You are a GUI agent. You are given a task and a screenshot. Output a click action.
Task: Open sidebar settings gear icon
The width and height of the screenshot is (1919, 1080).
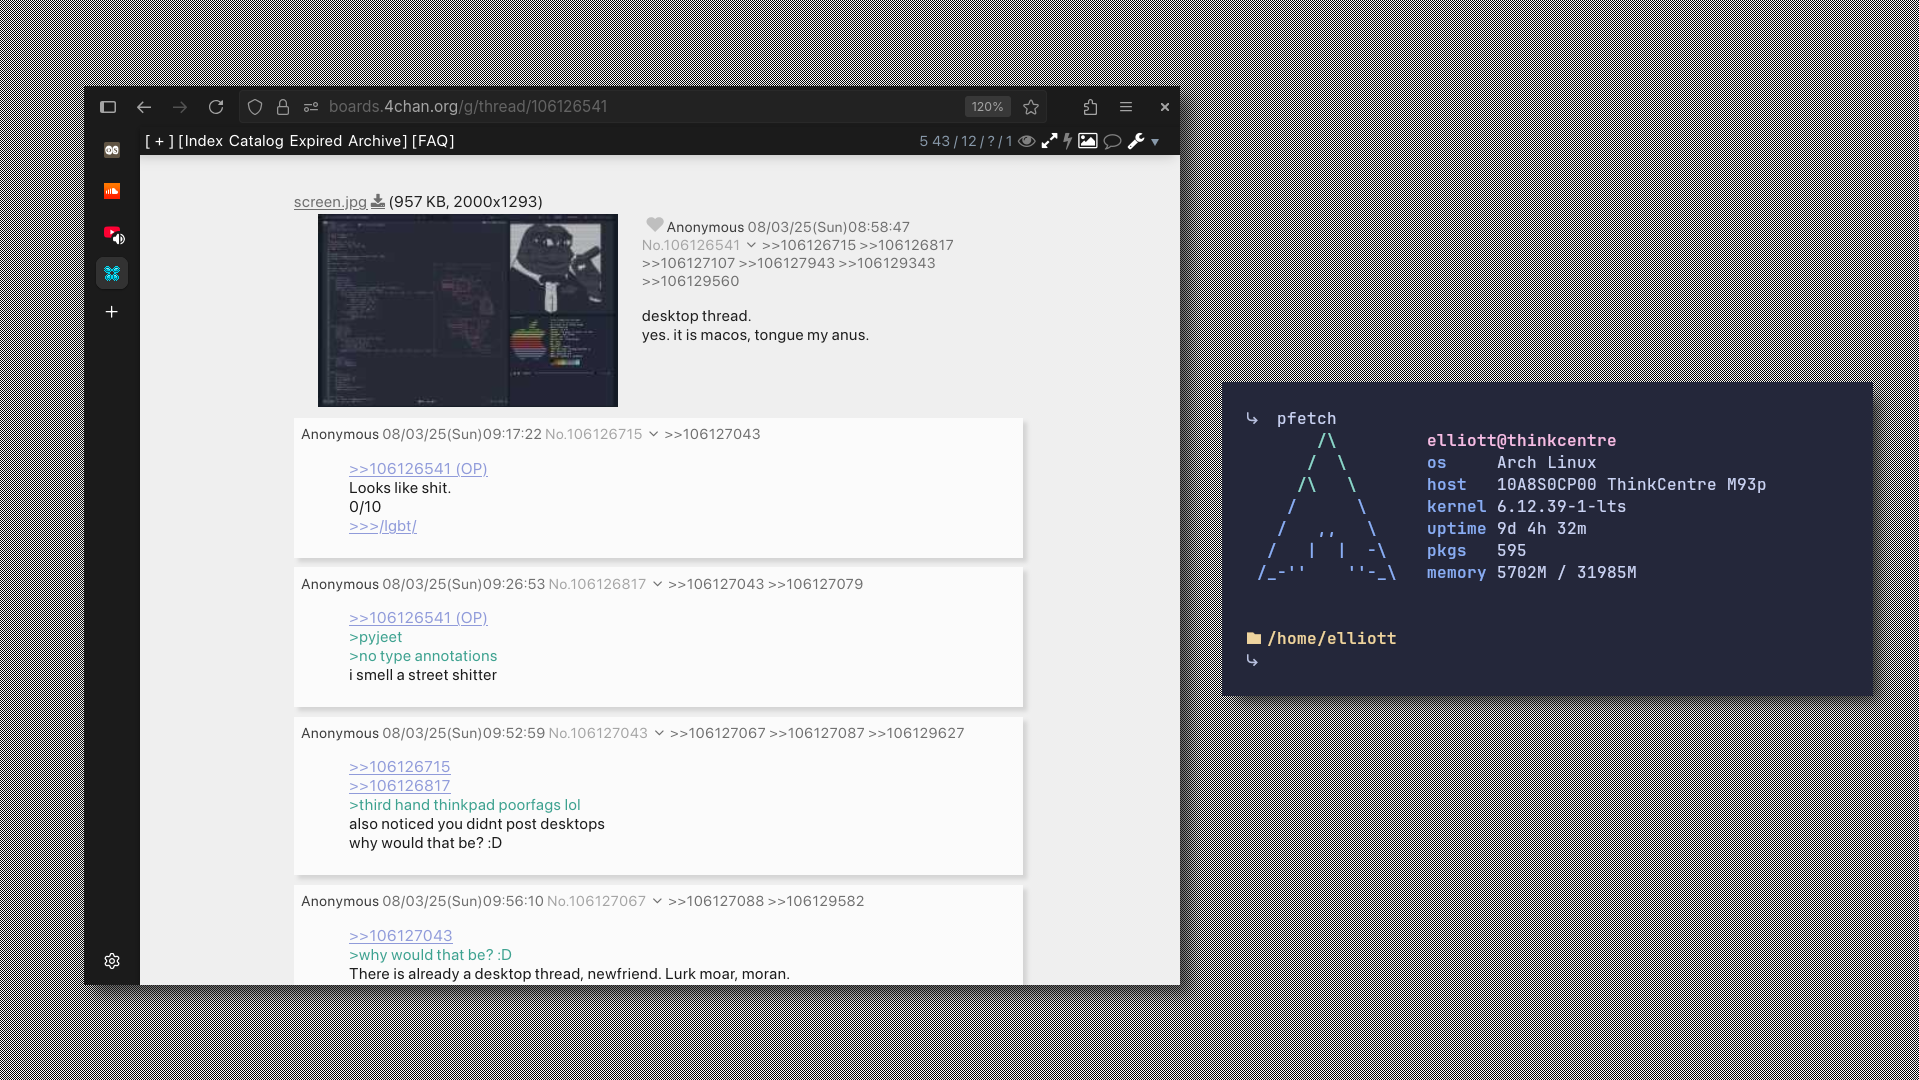pos(112,961)
